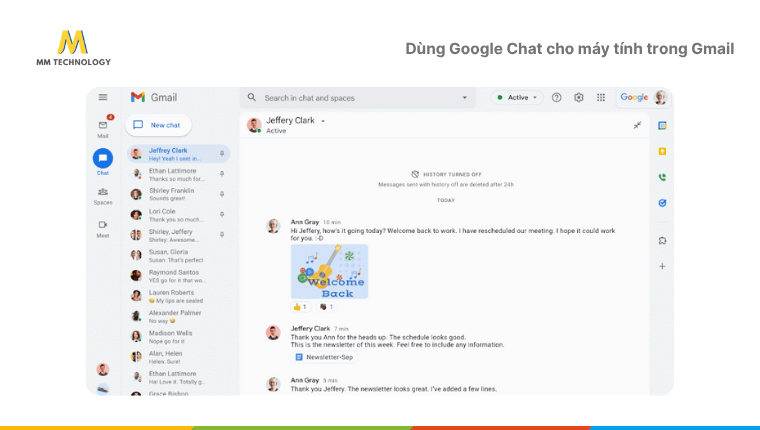Open the Google account avatar
The width and height of the screenshot is (760, 430).
click(660, 97)
